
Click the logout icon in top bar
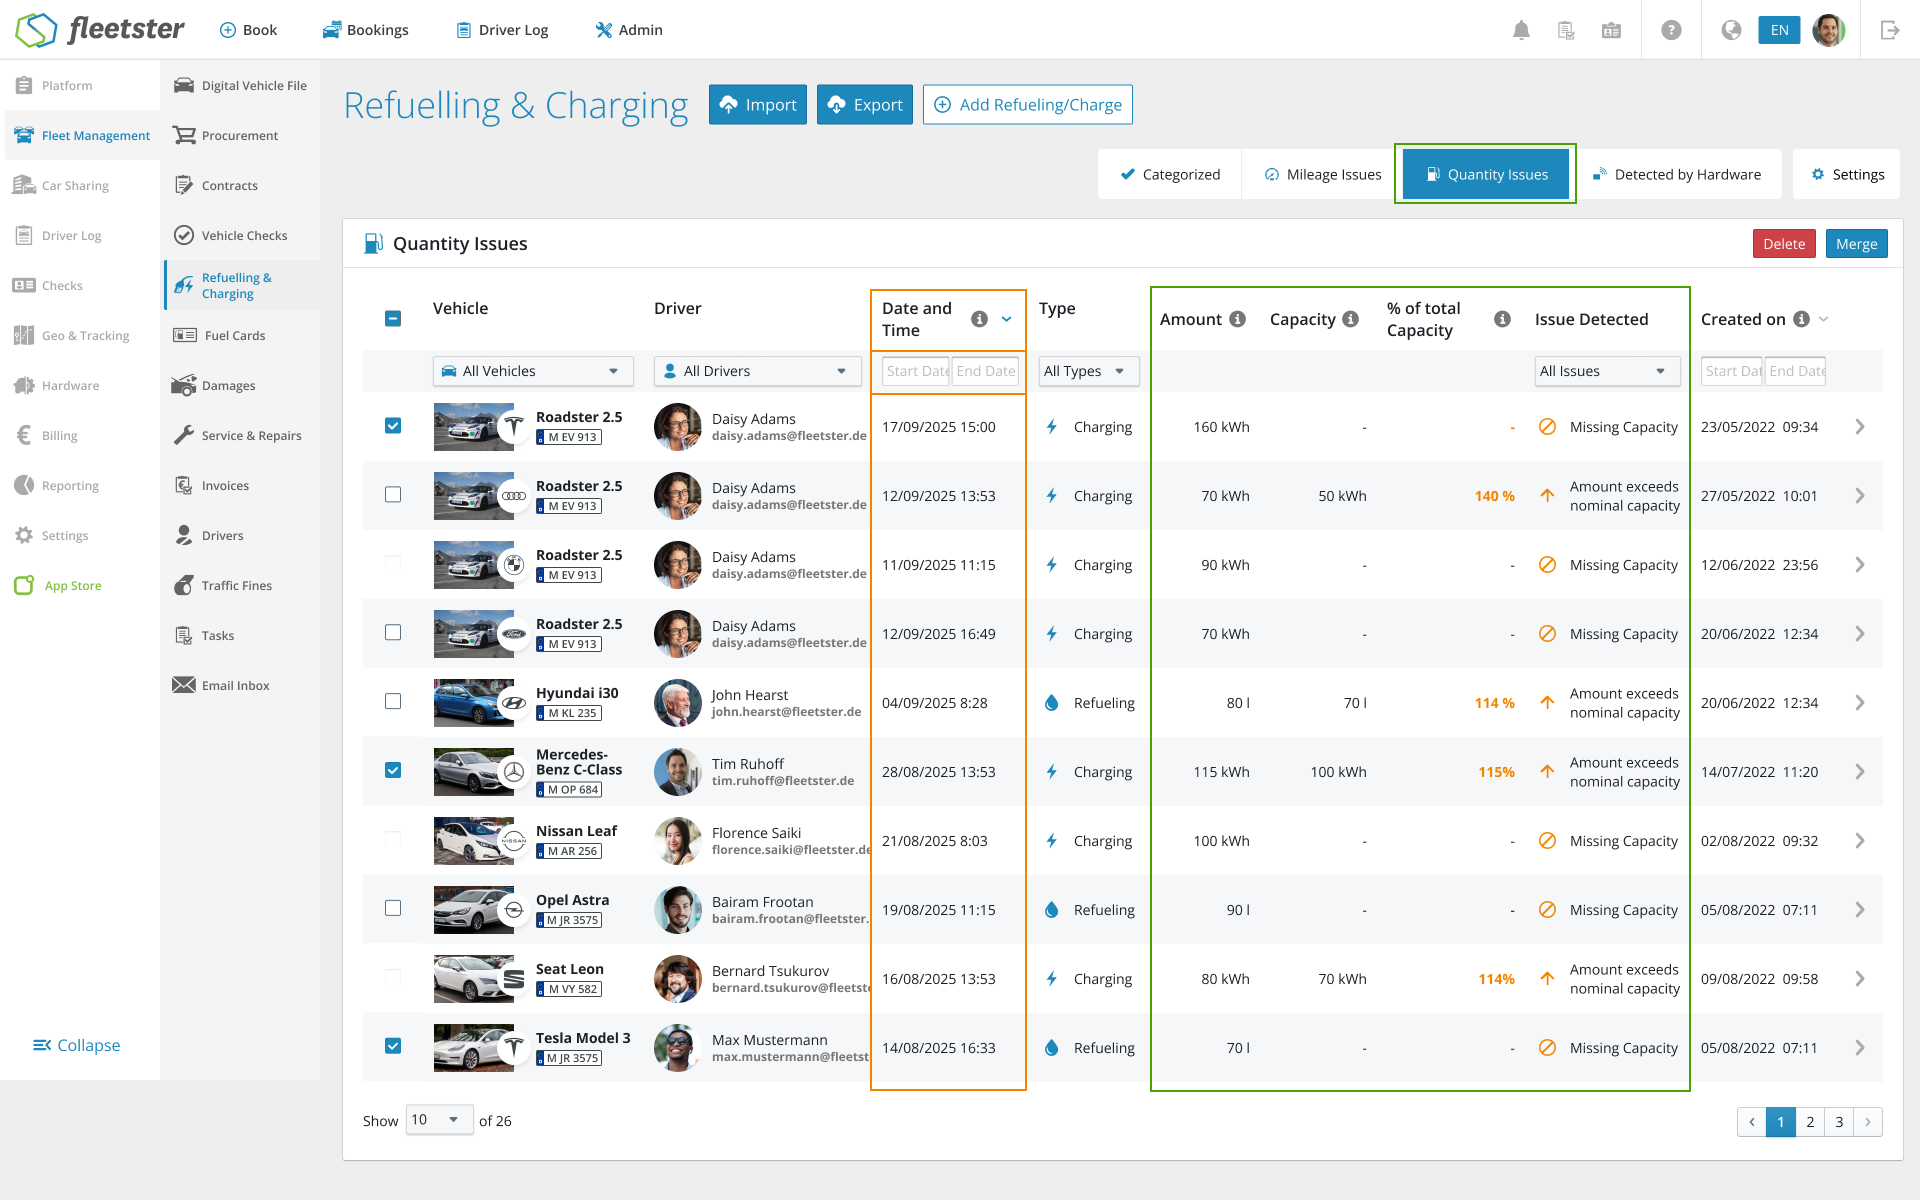(x=1889, y=30)
